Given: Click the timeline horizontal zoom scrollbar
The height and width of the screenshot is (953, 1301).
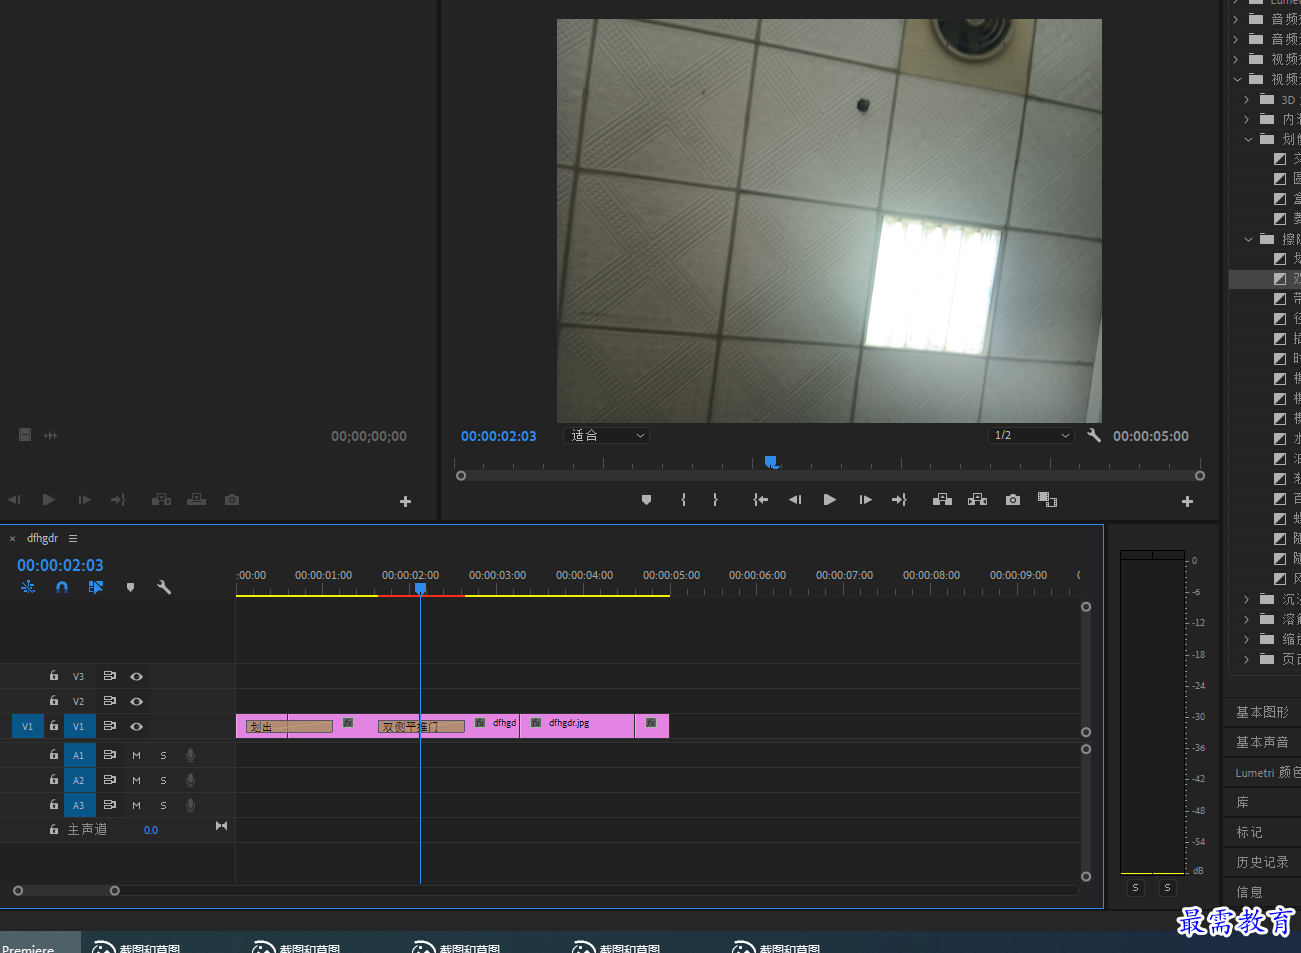Looking at the screenshot, I should pos(66,890).
